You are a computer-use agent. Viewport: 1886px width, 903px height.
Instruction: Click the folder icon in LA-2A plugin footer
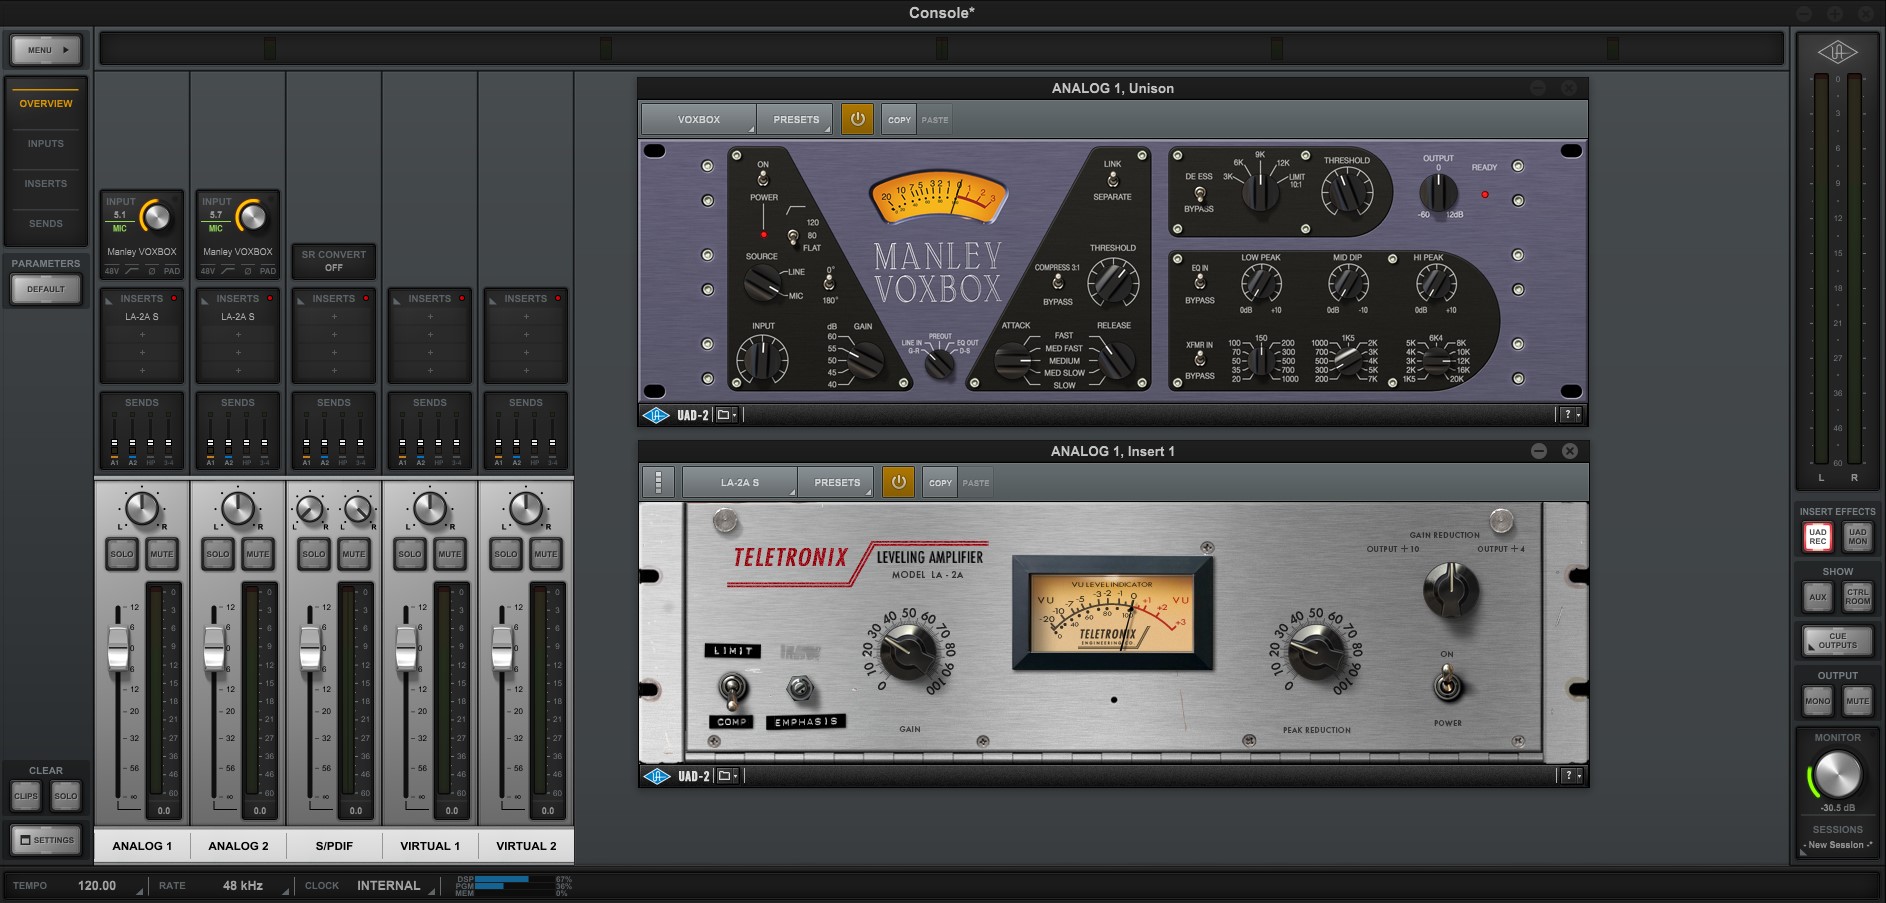tap(726, 776)
